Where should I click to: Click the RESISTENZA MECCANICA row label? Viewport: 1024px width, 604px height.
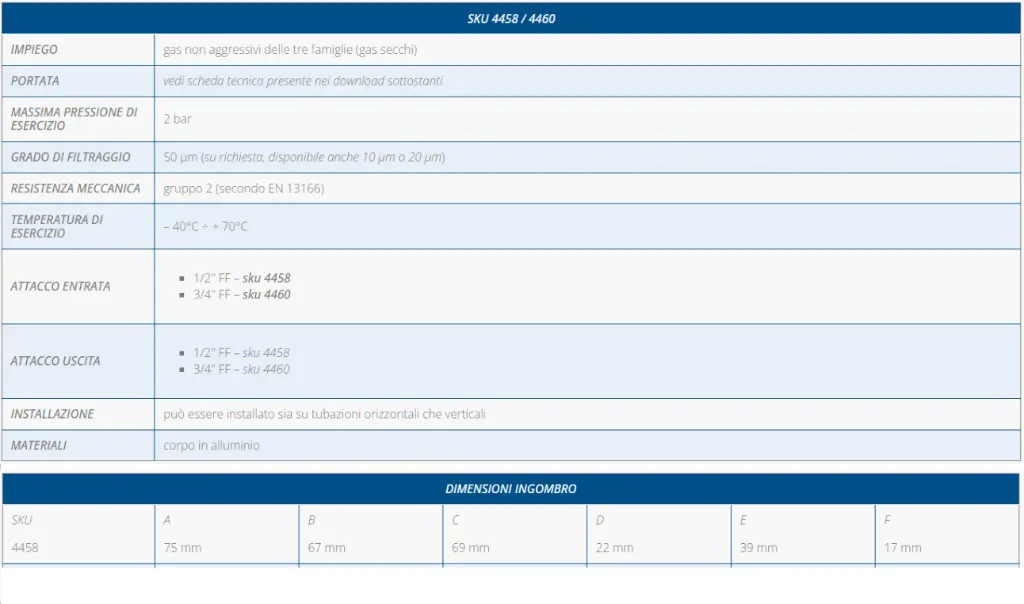coord(75,188)
